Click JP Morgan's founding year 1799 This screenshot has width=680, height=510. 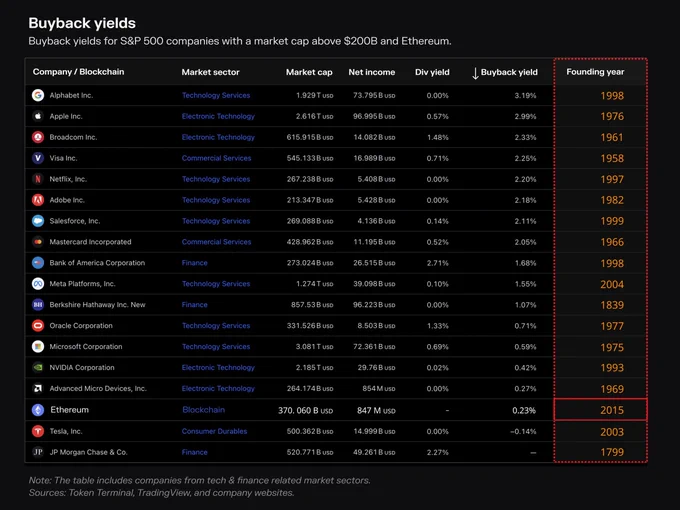(x=612, y=452)
